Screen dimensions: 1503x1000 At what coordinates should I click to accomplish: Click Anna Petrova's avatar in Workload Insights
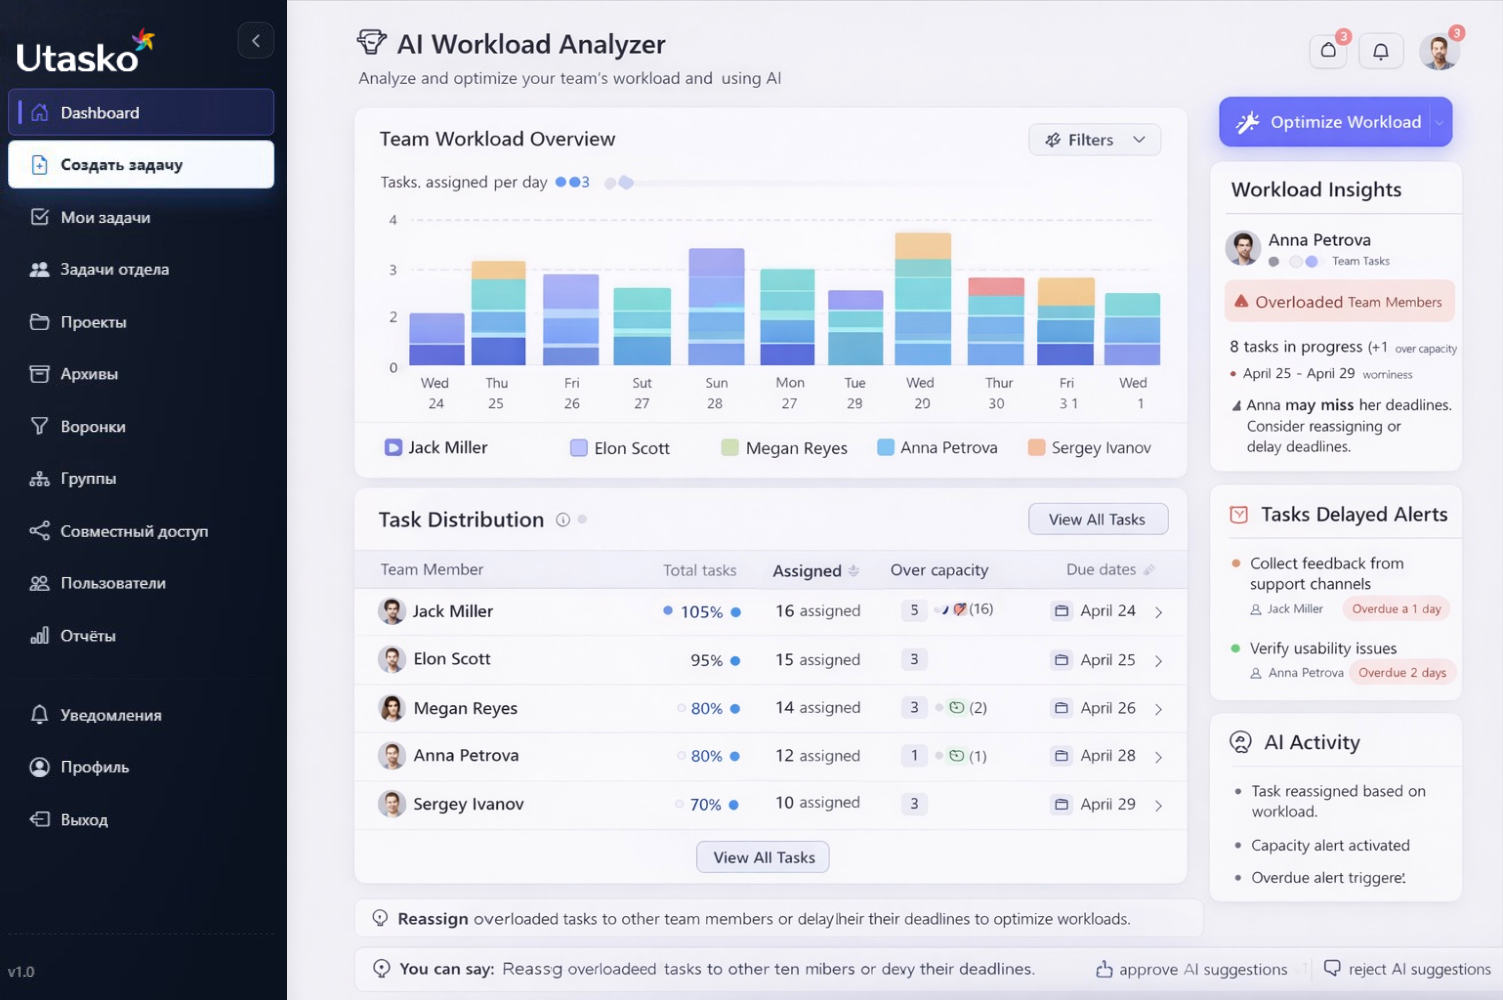coord(1242,249)
